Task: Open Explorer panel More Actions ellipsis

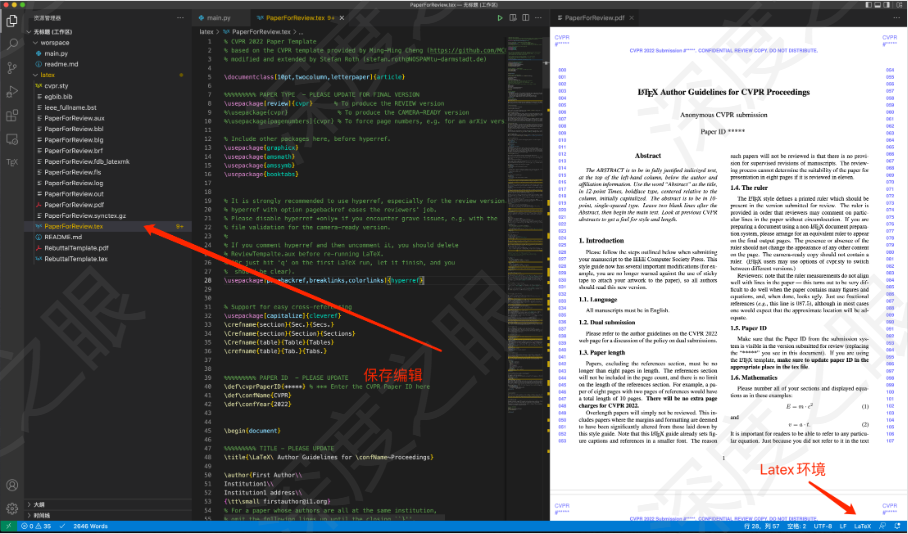Action: (181, 18)
